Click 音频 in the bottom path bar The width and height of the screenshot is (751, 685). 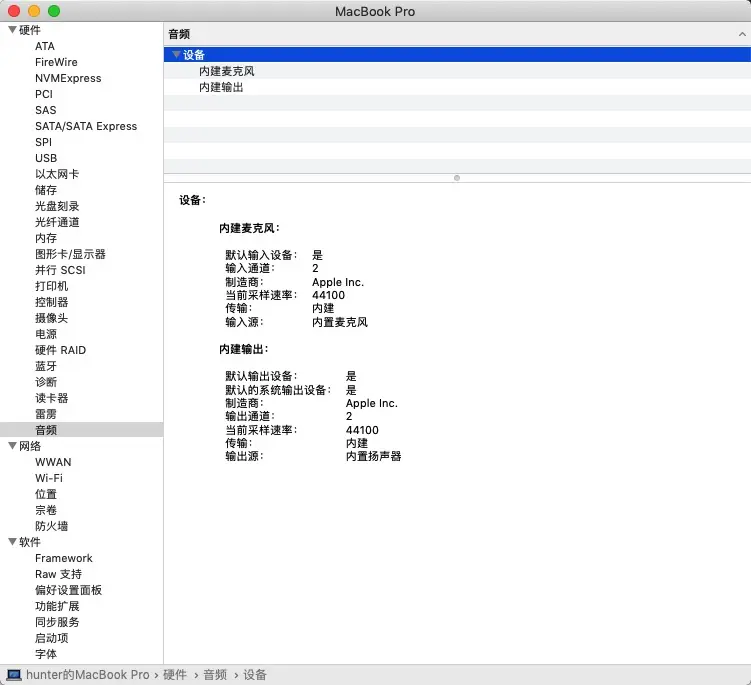coord(215,675)
